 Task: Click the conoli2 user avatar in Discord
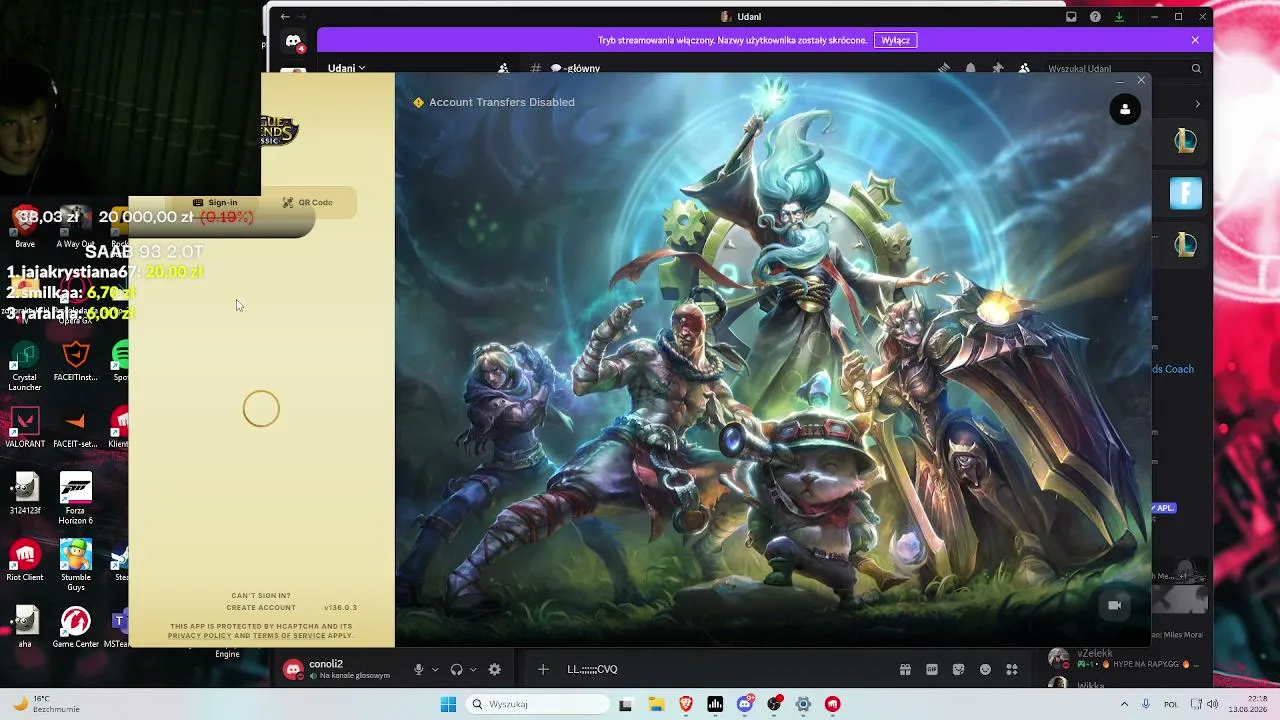[293, 670]
